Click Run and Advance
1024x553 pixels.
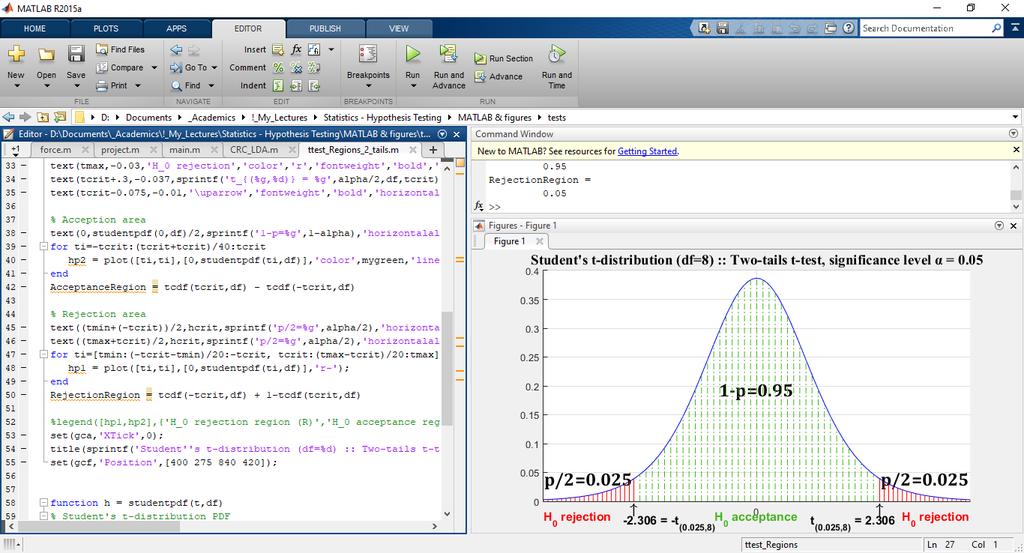(449, 66)
